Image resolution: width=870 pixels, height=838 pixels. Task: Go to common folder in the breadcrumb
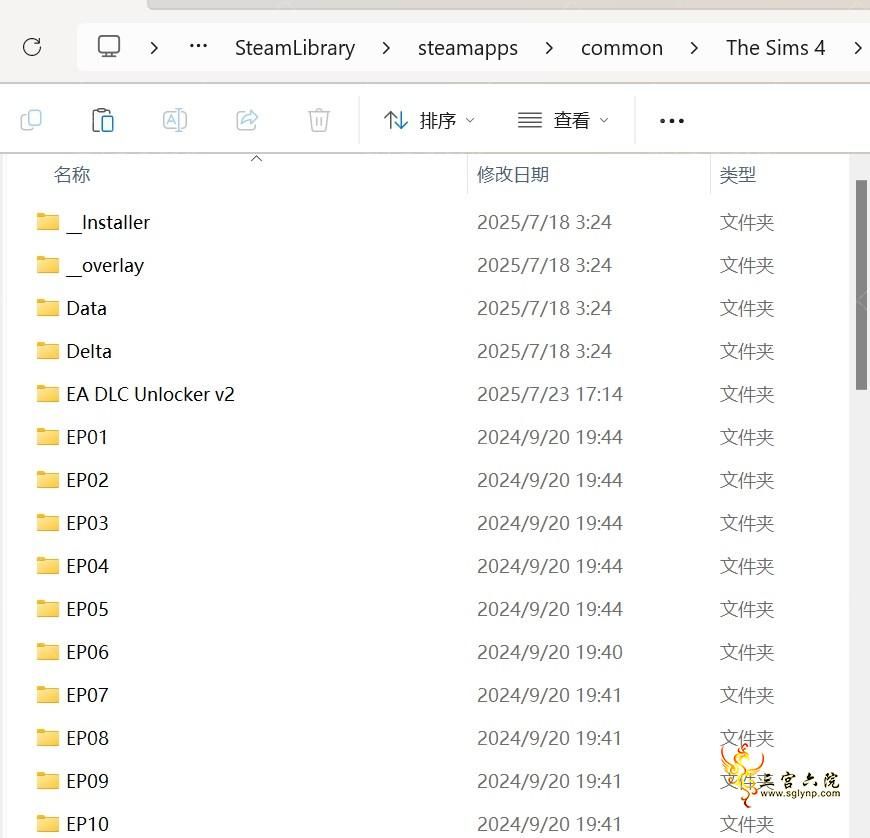pyautogui.click(x=622, y=48)
